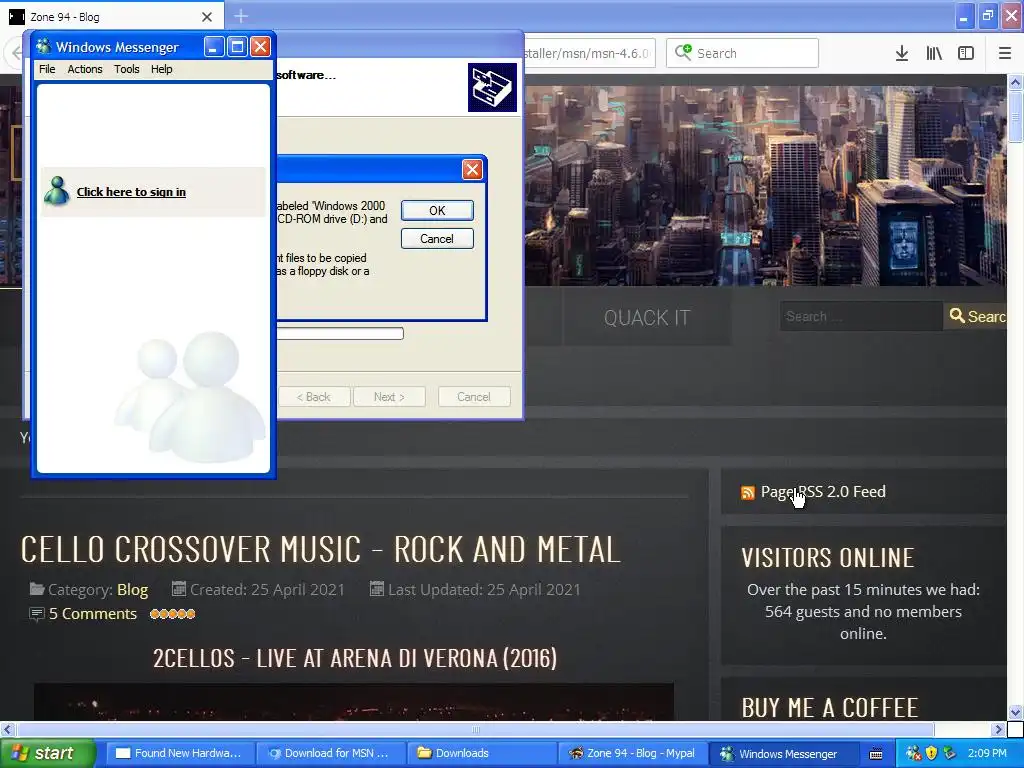Open the Windows start button
The width and height of the screenshot is (1024, 768).
click(48, 753)
